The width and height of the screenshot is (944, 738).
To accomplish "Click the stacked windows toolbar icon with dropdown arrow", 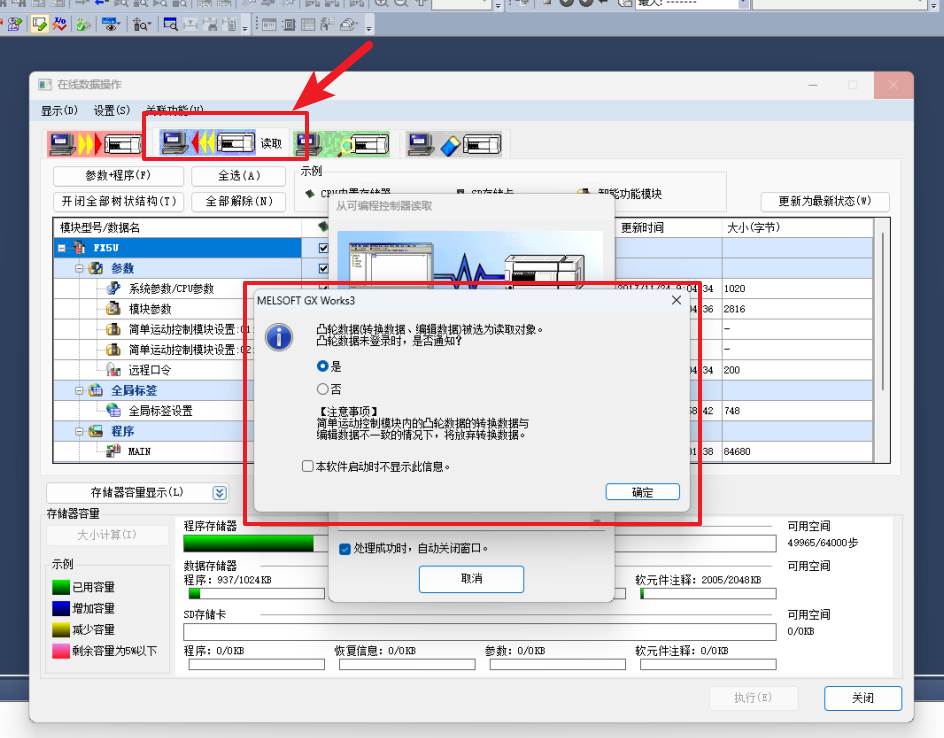I will [x=349, y=25].
